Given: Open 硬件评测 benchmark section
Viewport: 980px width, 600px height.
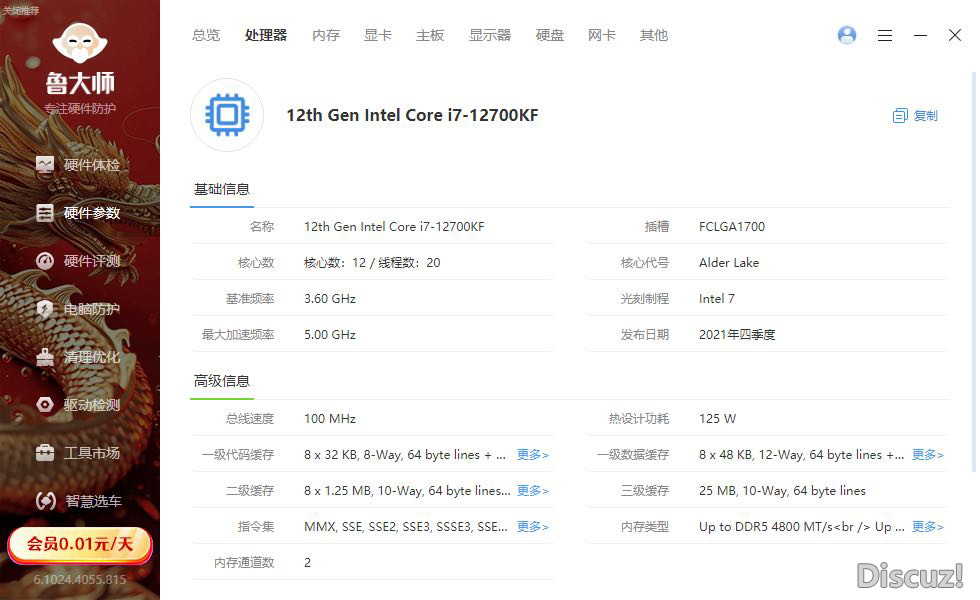Looking at the screenshot, I should click(x=79, y=261).
